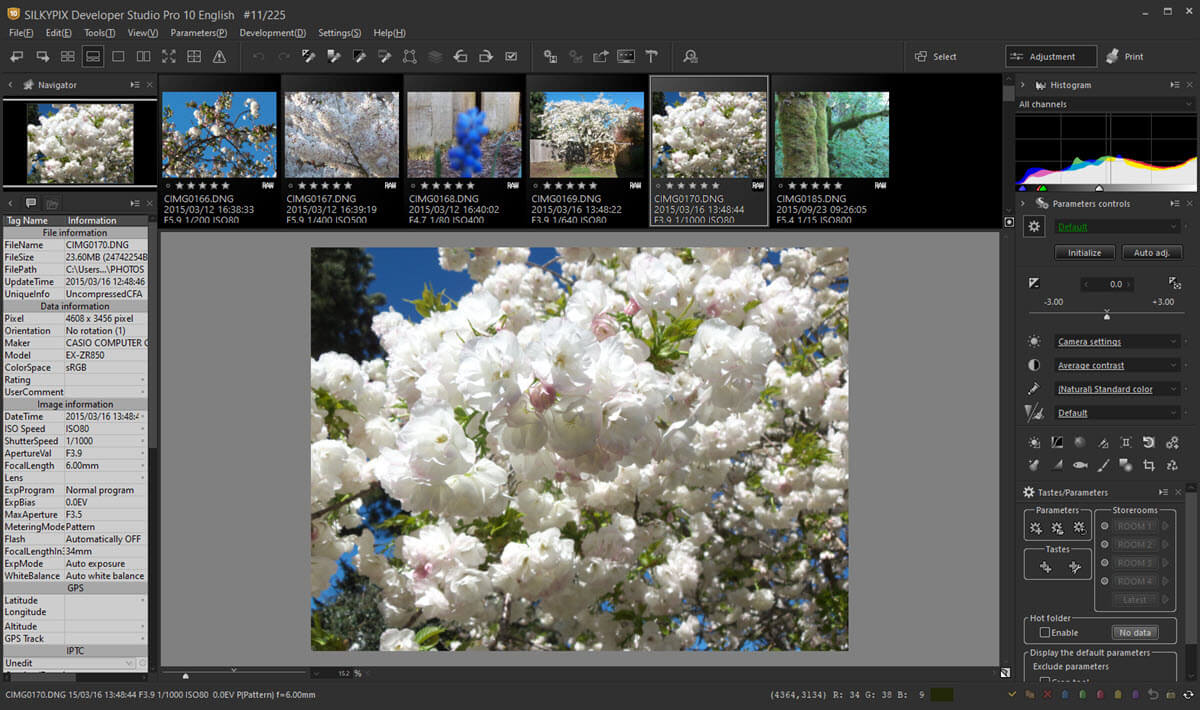Click the Auto adj. button
The image size is (1200, 710).
1151,252
